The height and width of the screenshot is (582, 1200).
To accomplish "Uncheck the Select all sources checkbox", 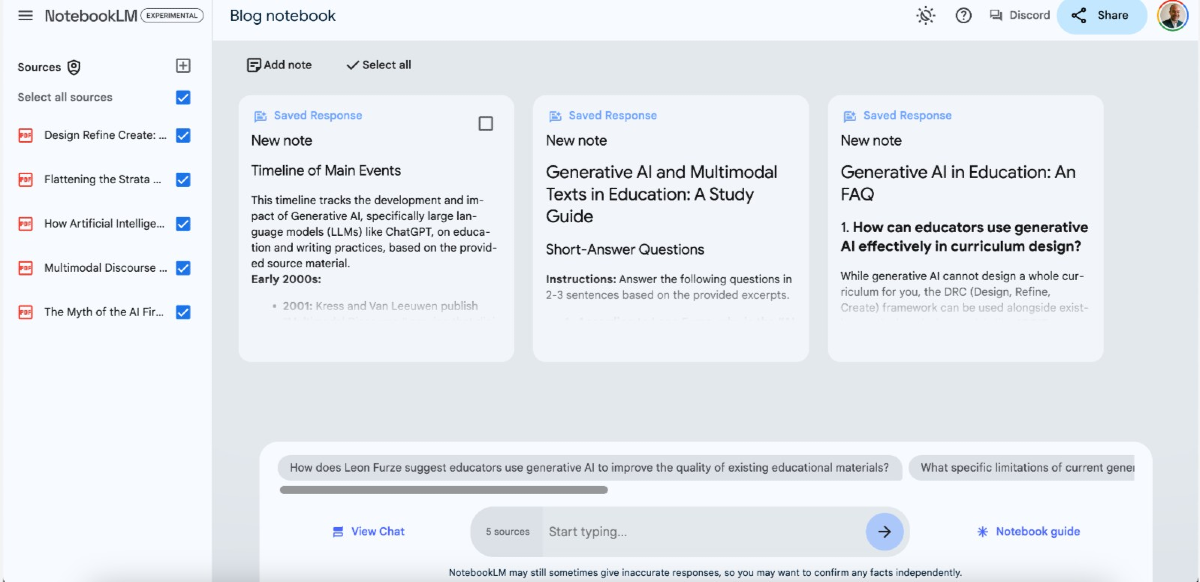I will 183,98.
